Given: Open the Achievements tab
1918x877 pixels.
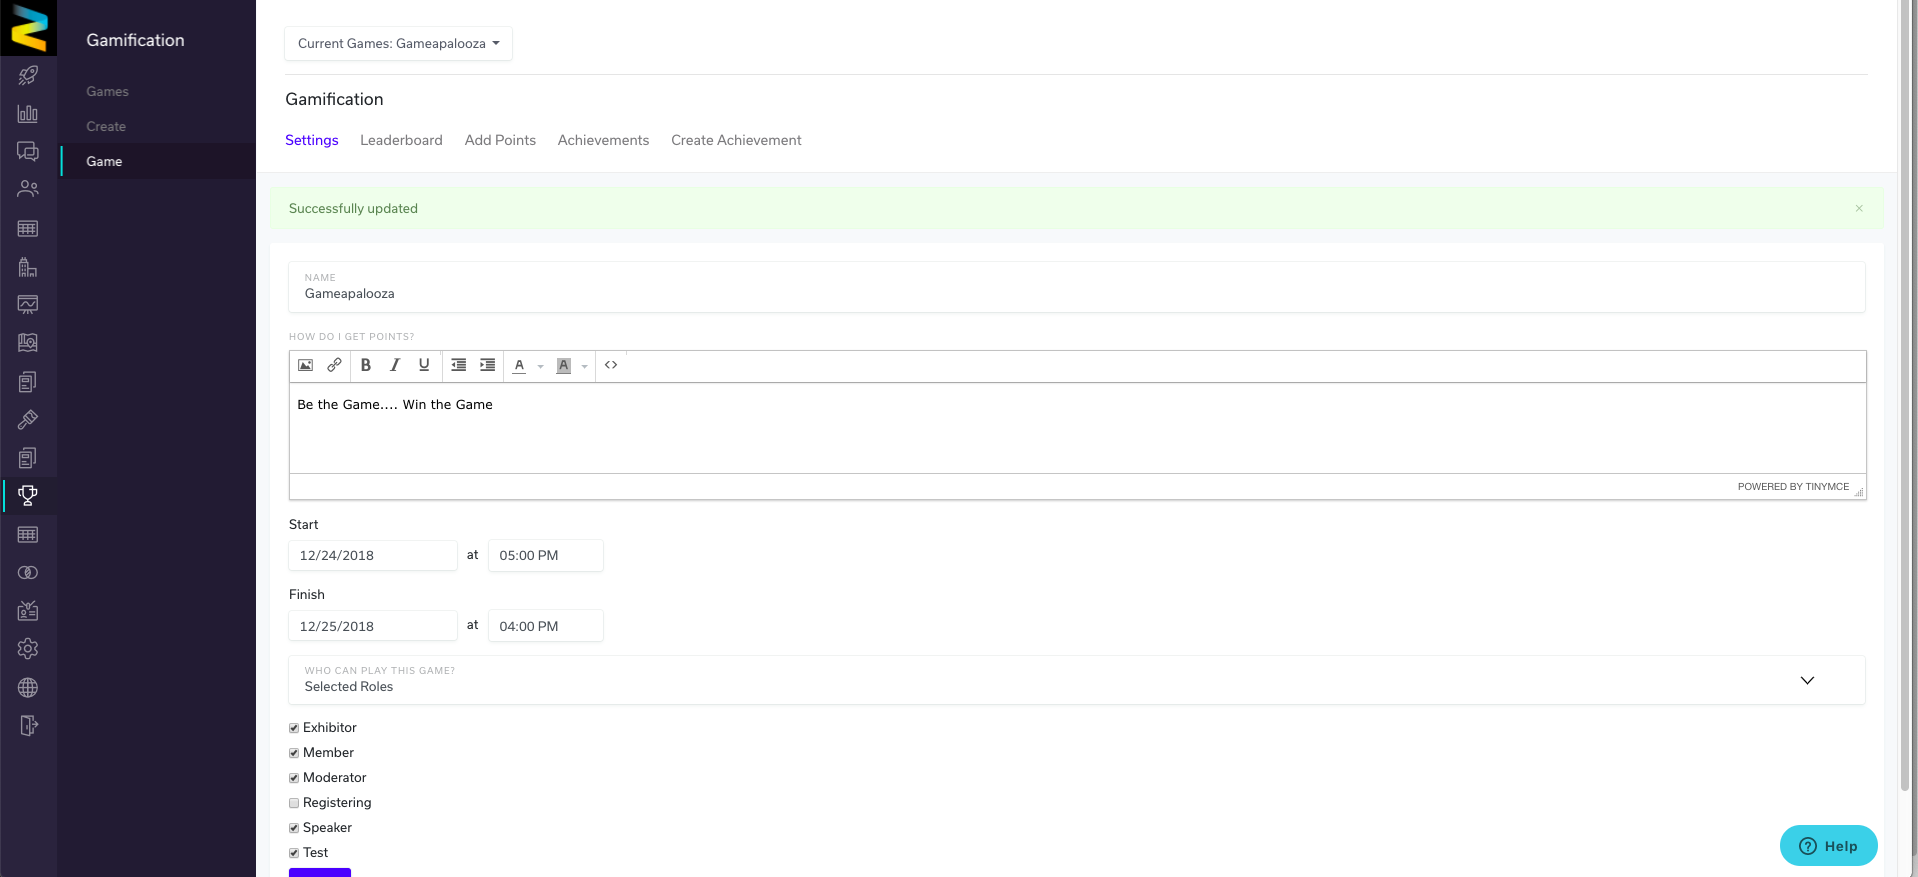Looking at the screenshot, I should (603, 140).
